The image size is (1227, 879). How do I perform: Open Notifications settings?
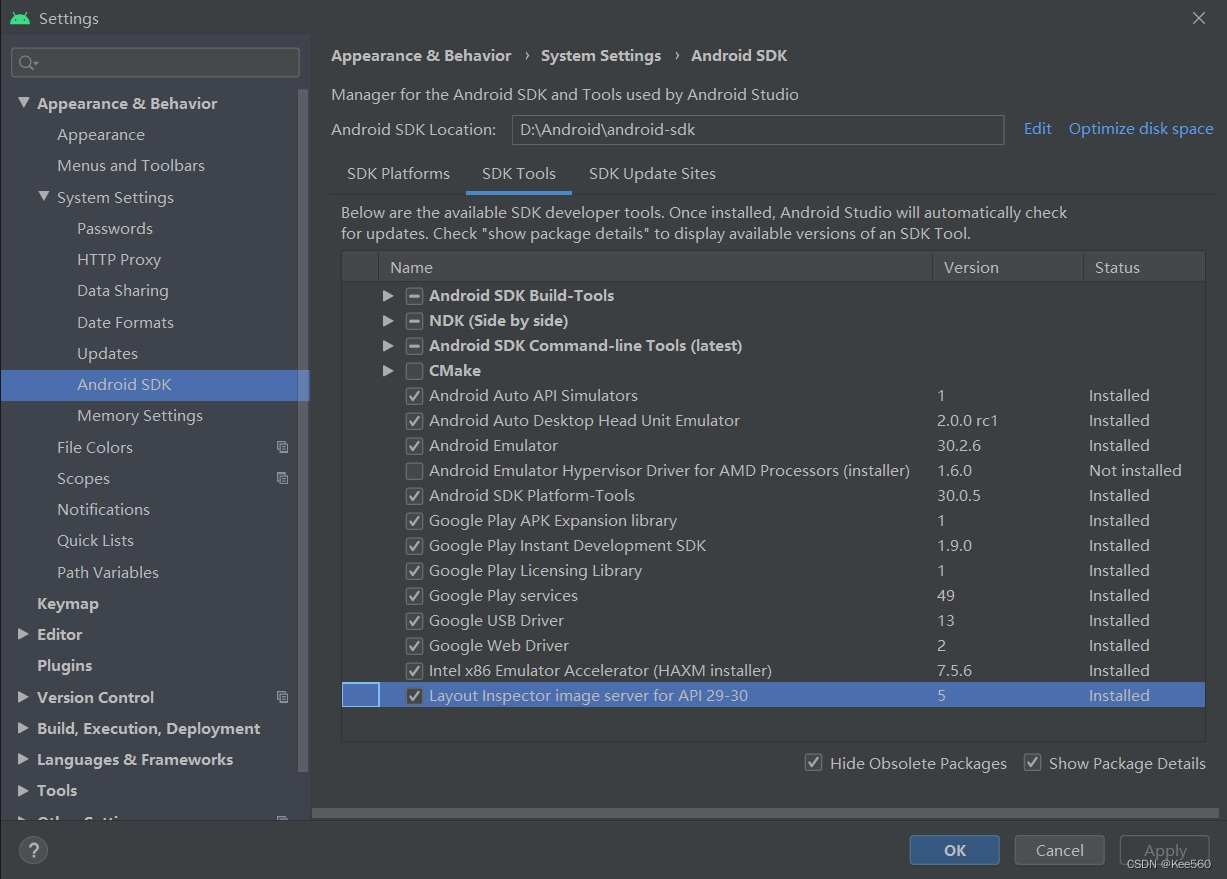pos(103,510)
